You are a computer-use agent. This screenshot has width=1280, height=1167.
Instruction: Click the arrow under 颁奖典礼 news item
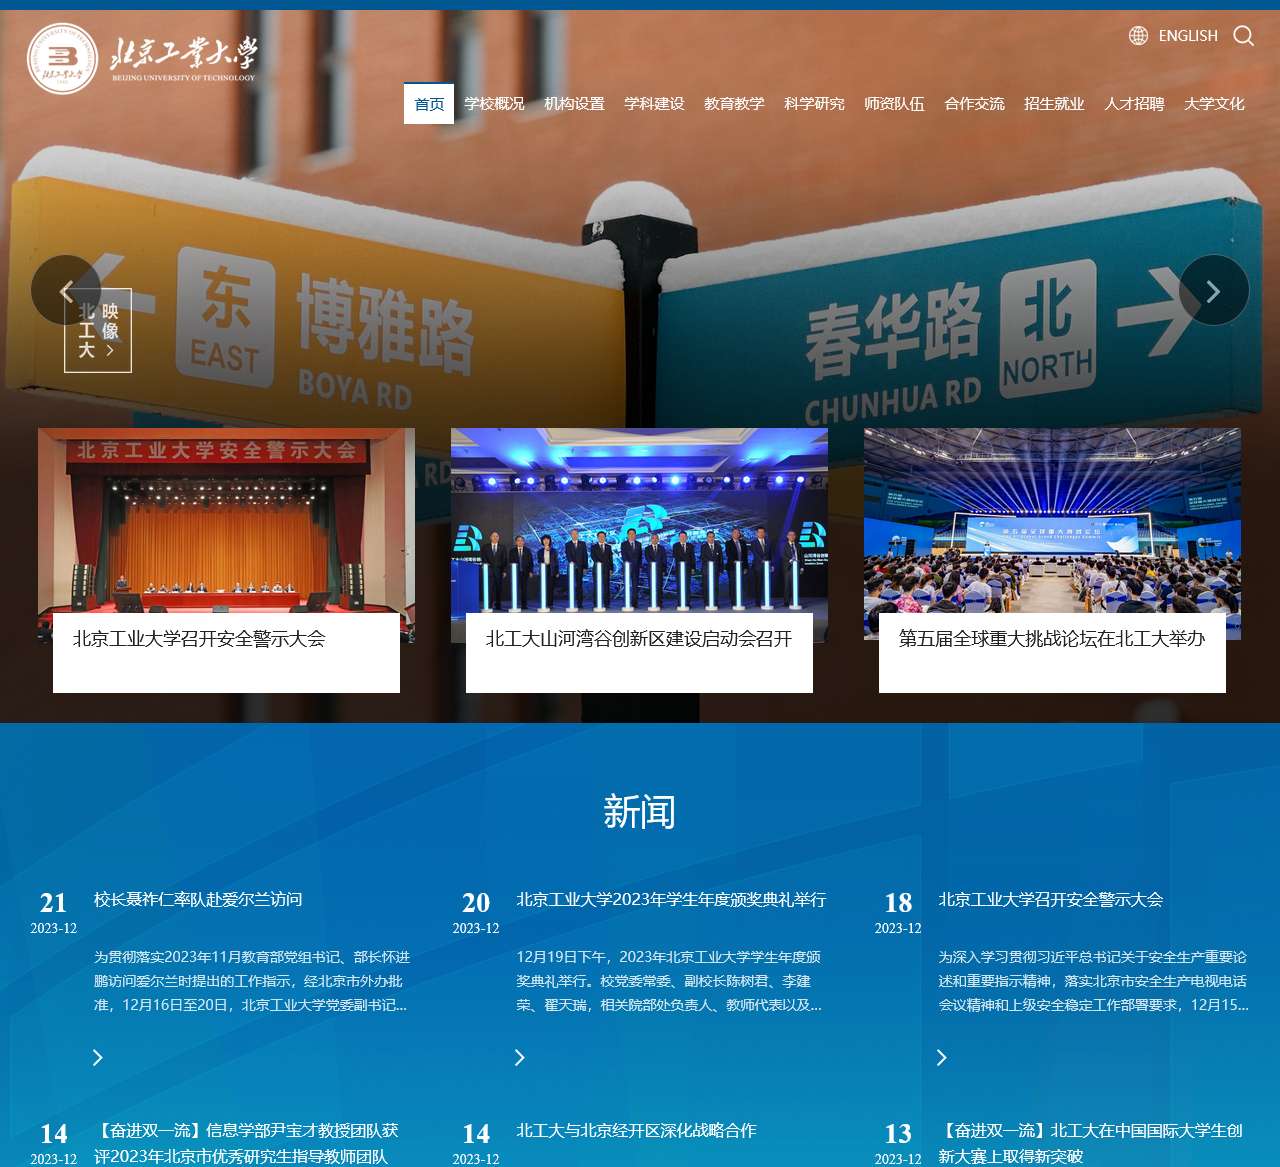click(x=521, y=1057)
